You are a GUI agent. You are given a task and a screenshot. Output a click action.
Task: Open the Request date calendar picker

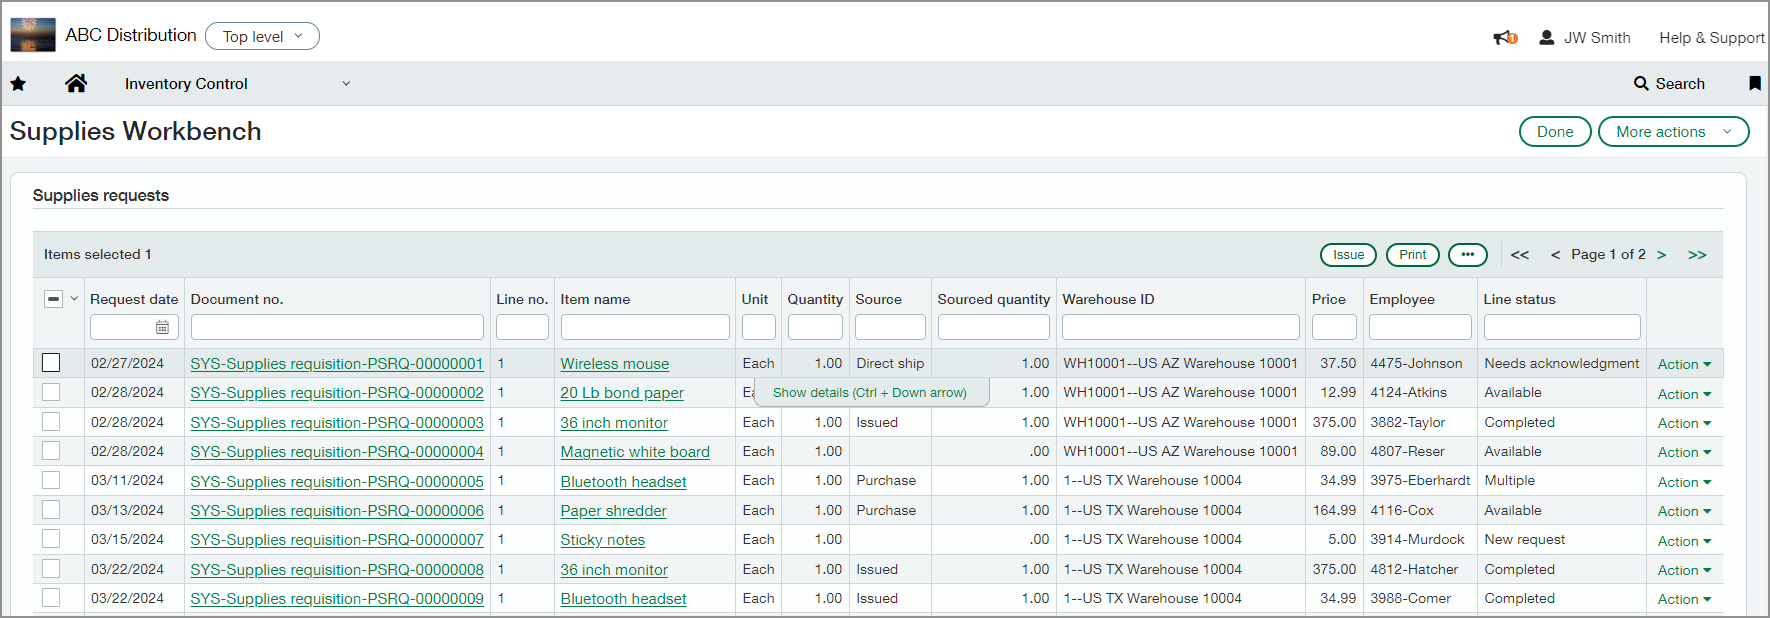(x=162, y=327)
